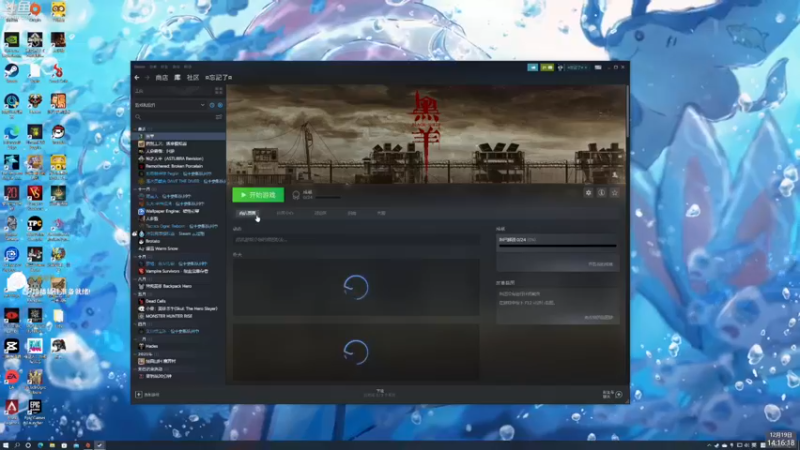Click the taskbar search magnifier icon

point(16,445)
